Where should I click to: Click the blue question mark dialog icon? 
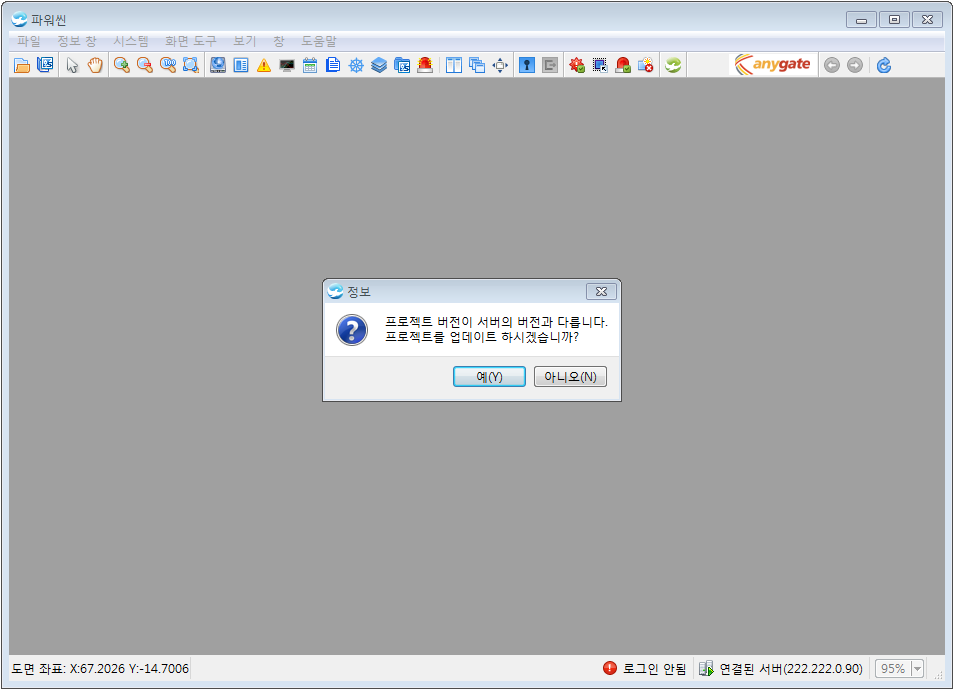(352, 330)
